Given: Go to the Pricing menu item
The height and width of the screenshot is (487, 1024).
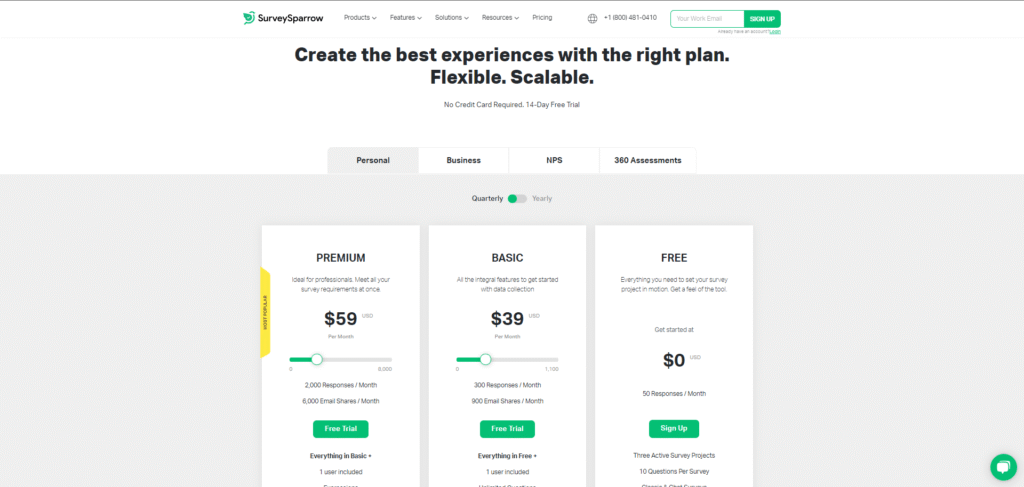Looking at the screenshot, I should (x=542, y=18).
